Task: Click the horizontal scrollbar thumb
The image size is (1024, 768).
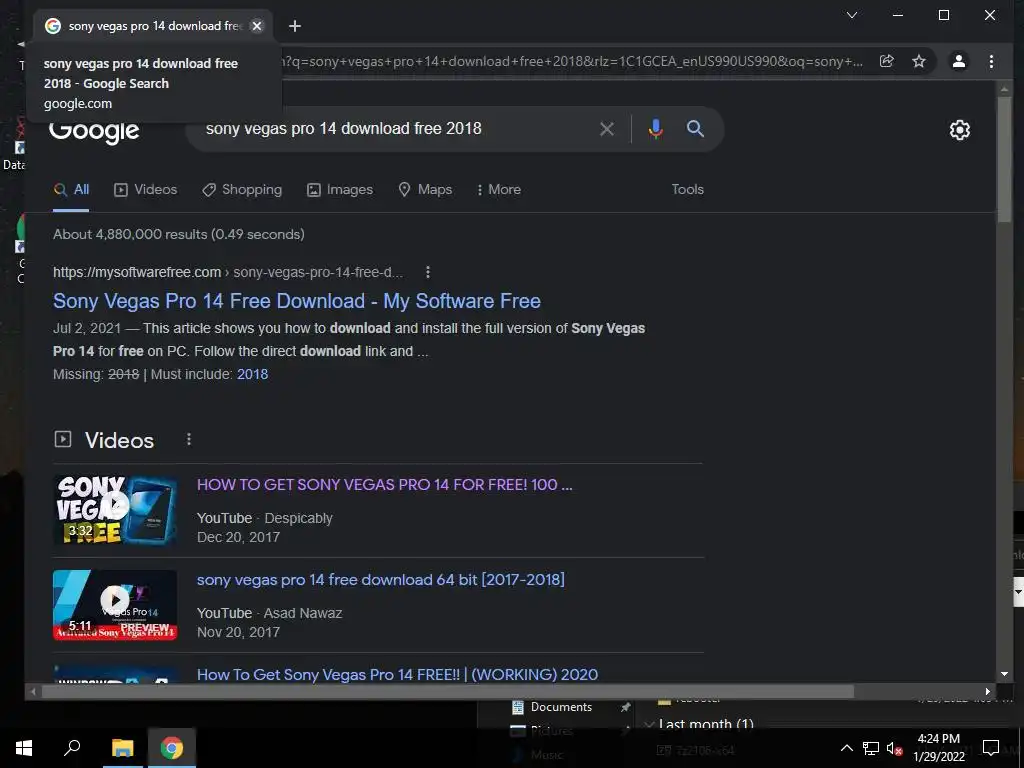Action: pyautogui.click(x=447, y=692)
